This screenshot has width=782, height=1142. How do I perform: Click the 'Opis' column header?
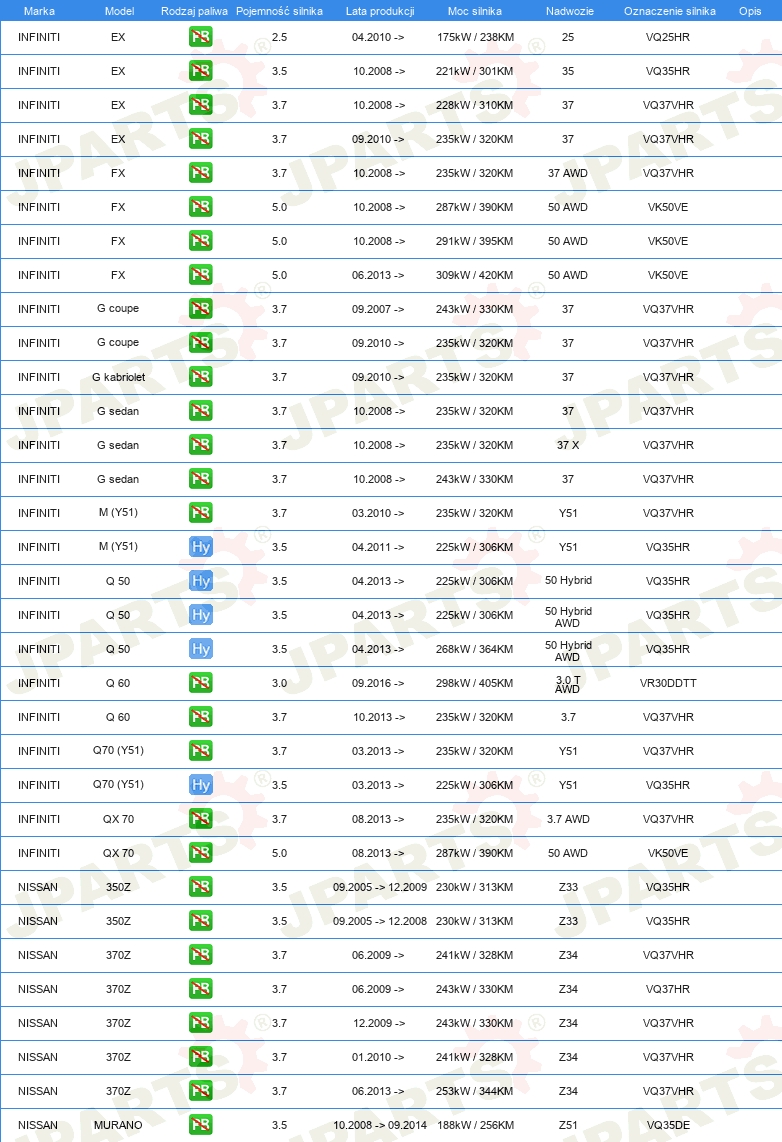[x=750, y=11]
